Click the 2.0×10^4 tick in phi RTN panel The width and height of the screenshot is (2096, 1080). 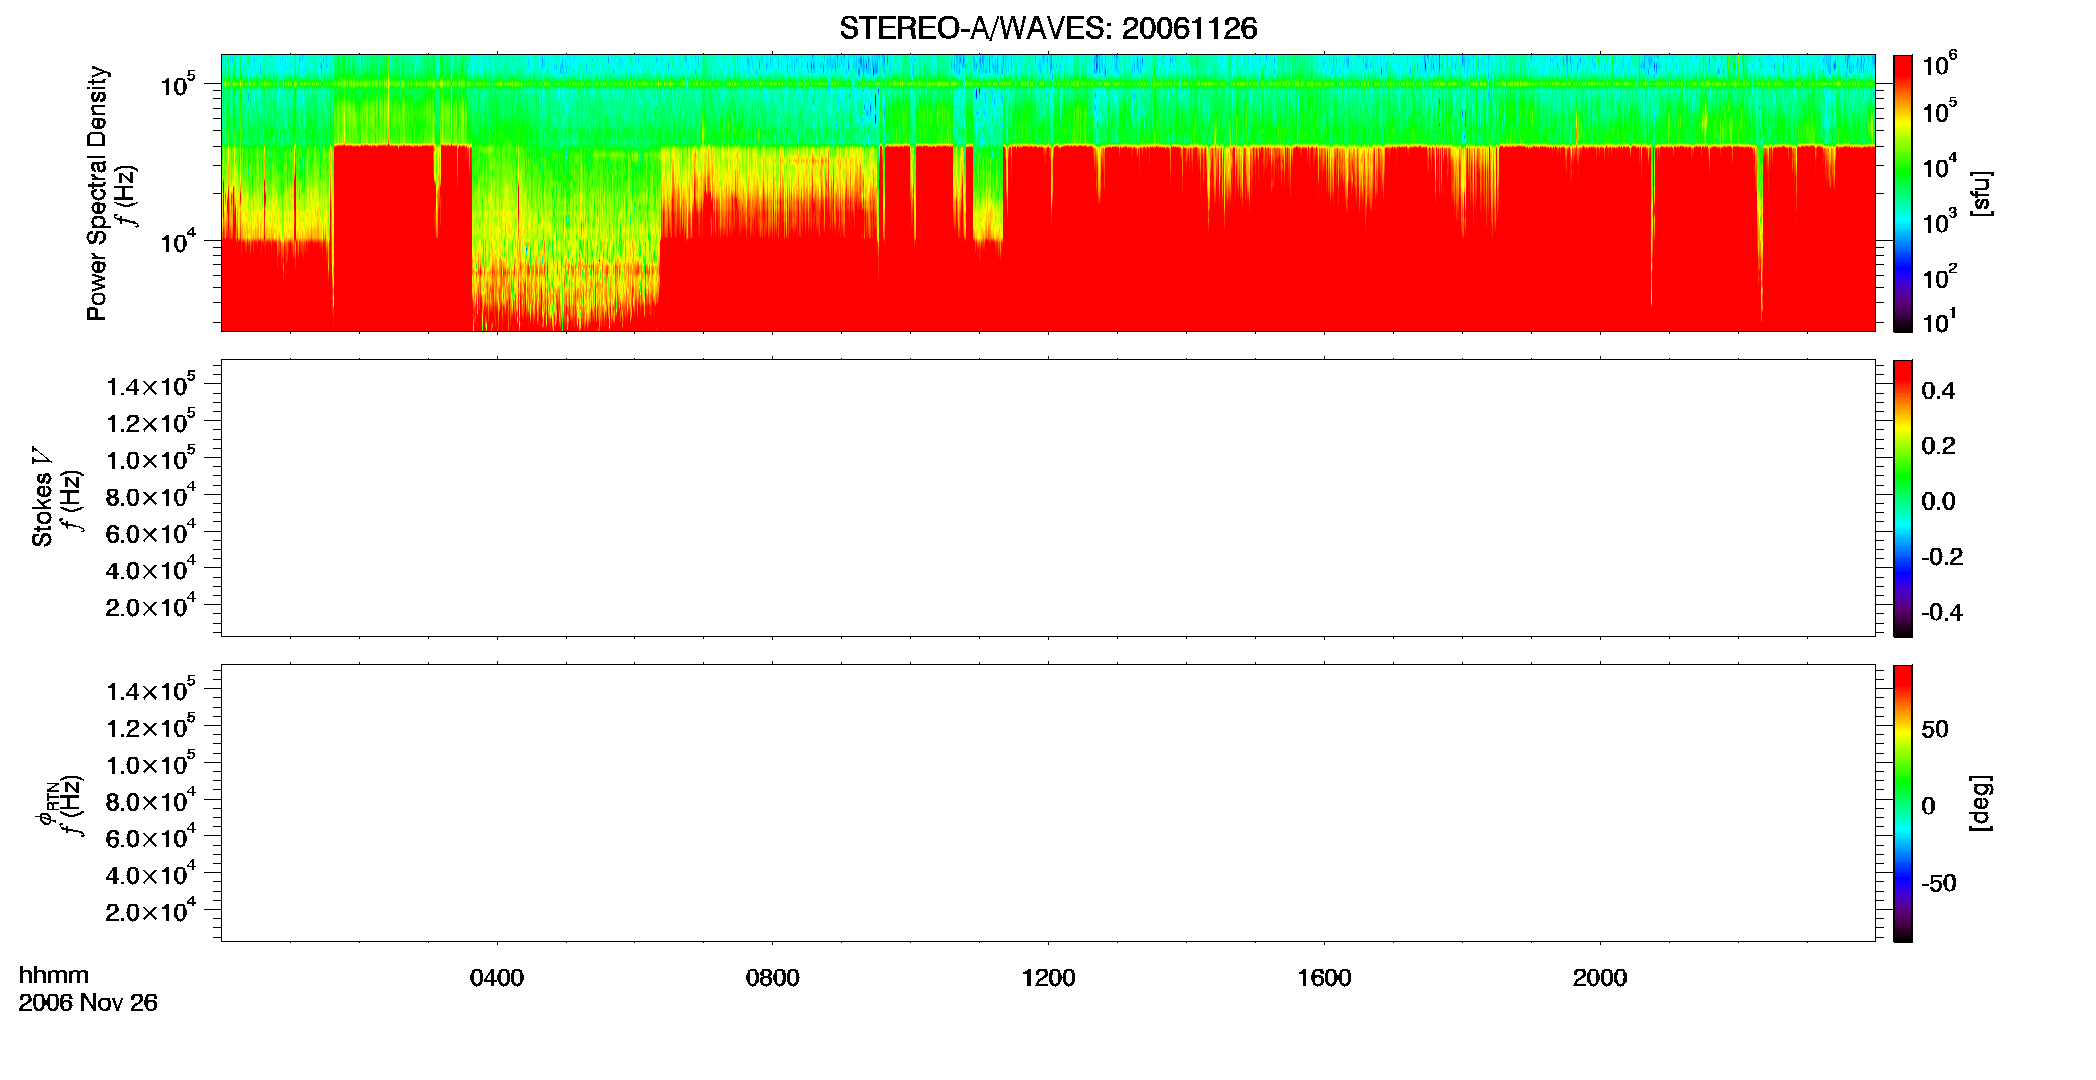(151, 910)
